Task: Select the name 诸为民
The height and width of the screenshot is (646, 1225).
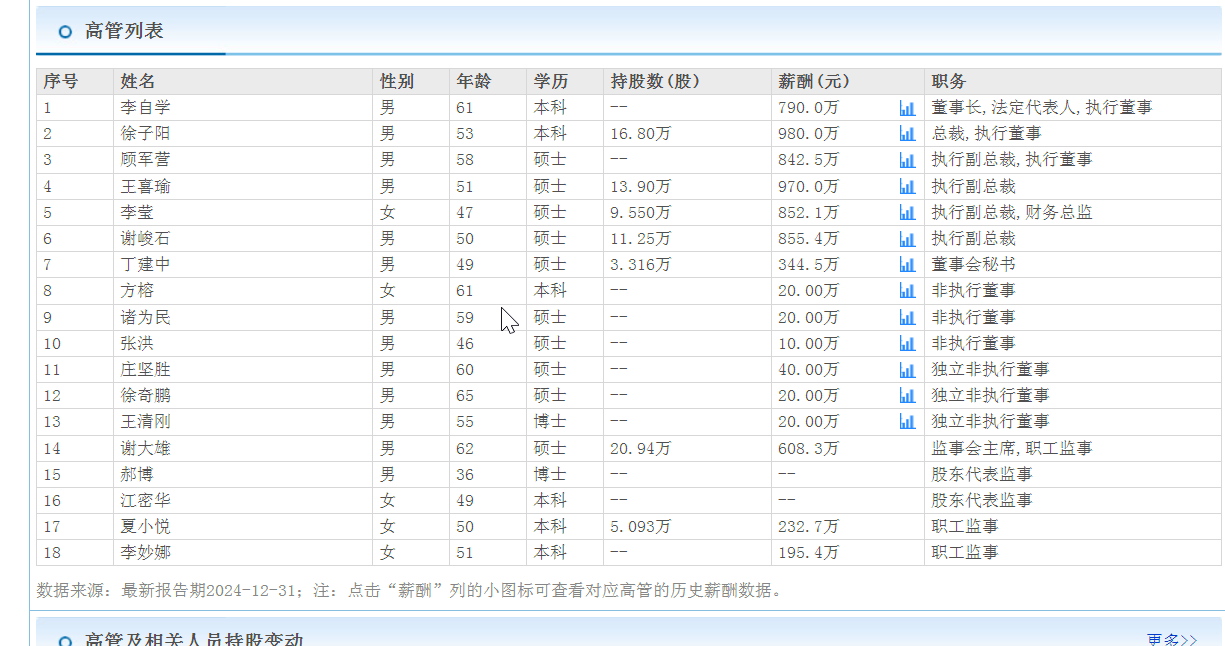Action: pos(146,318)
